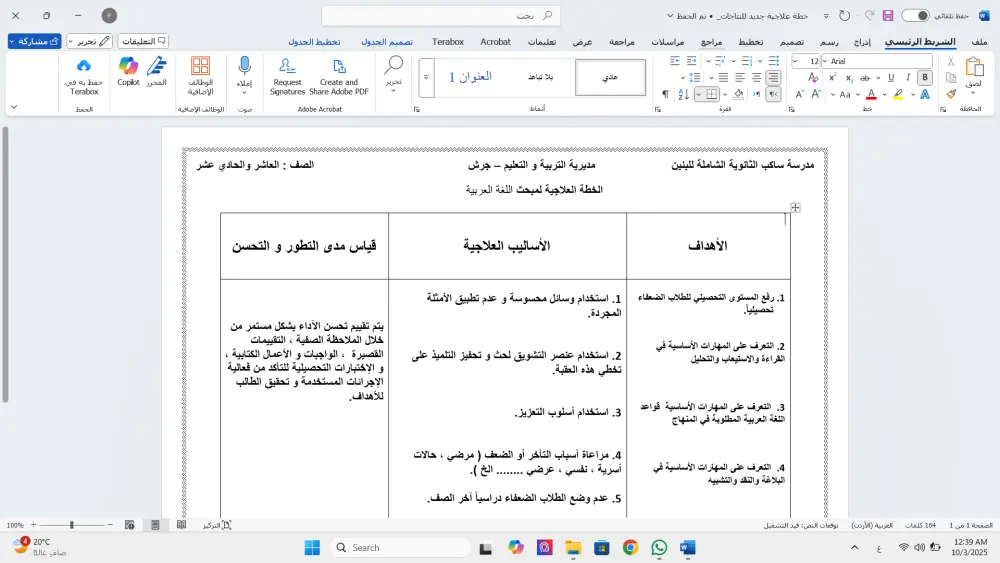
Task: Click the red font color A swatch
Action: click(871, 94)
